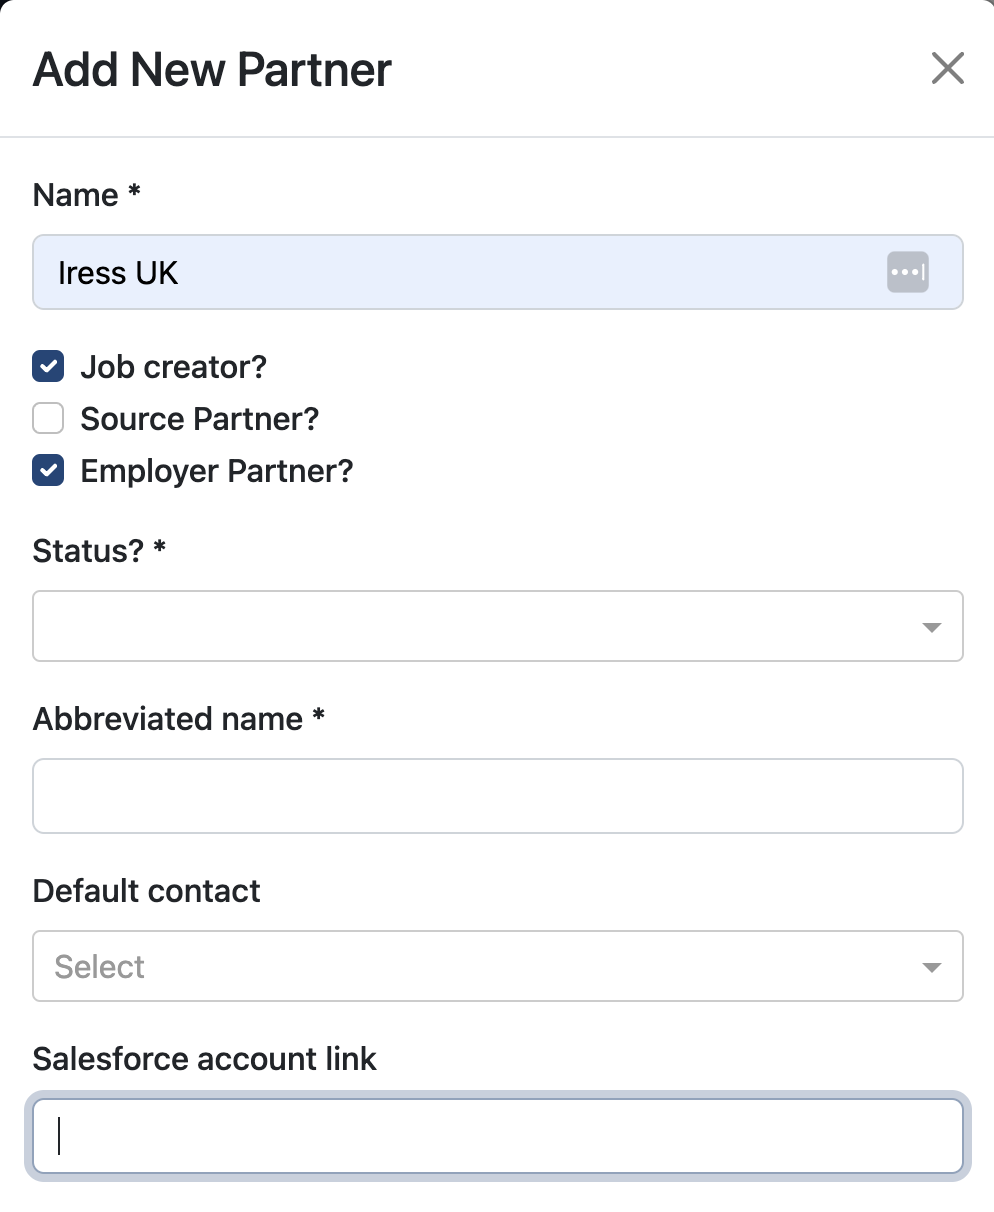Click the "Employer Partner?" label text
994x1212 pixels.
click(217, 471)
